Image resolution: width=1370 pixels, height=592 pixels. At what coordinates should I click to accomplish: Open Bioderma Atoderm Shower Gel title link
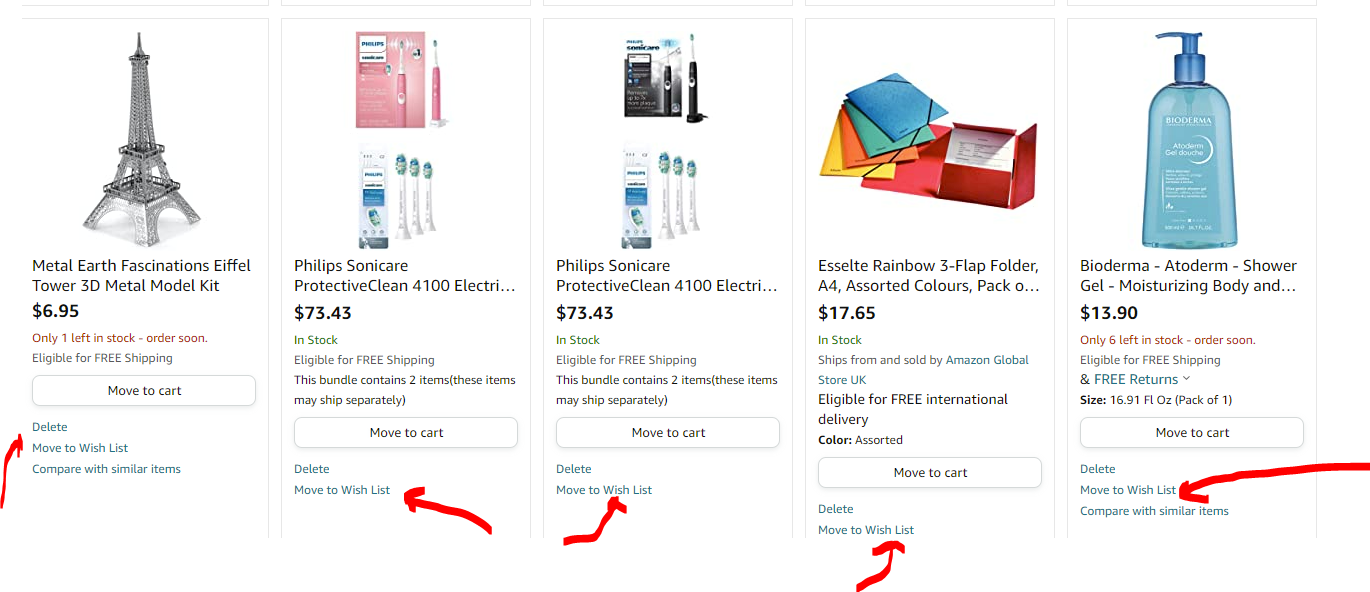pyautogui.click(x=1188, y=276)
